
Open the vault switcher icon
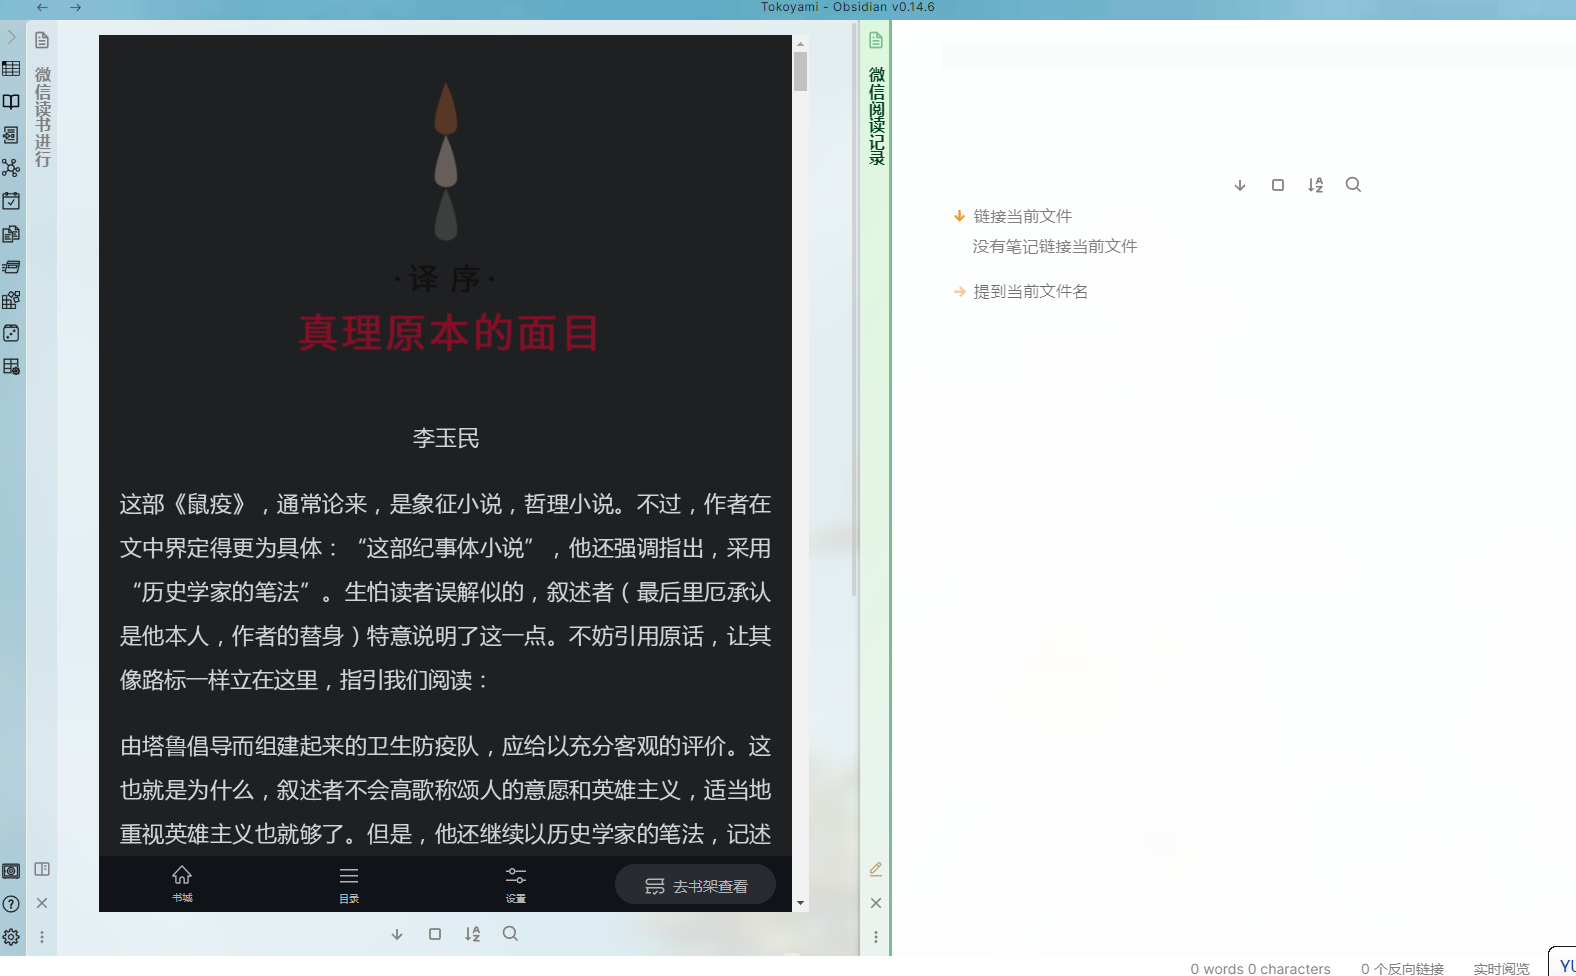(11, 871)
